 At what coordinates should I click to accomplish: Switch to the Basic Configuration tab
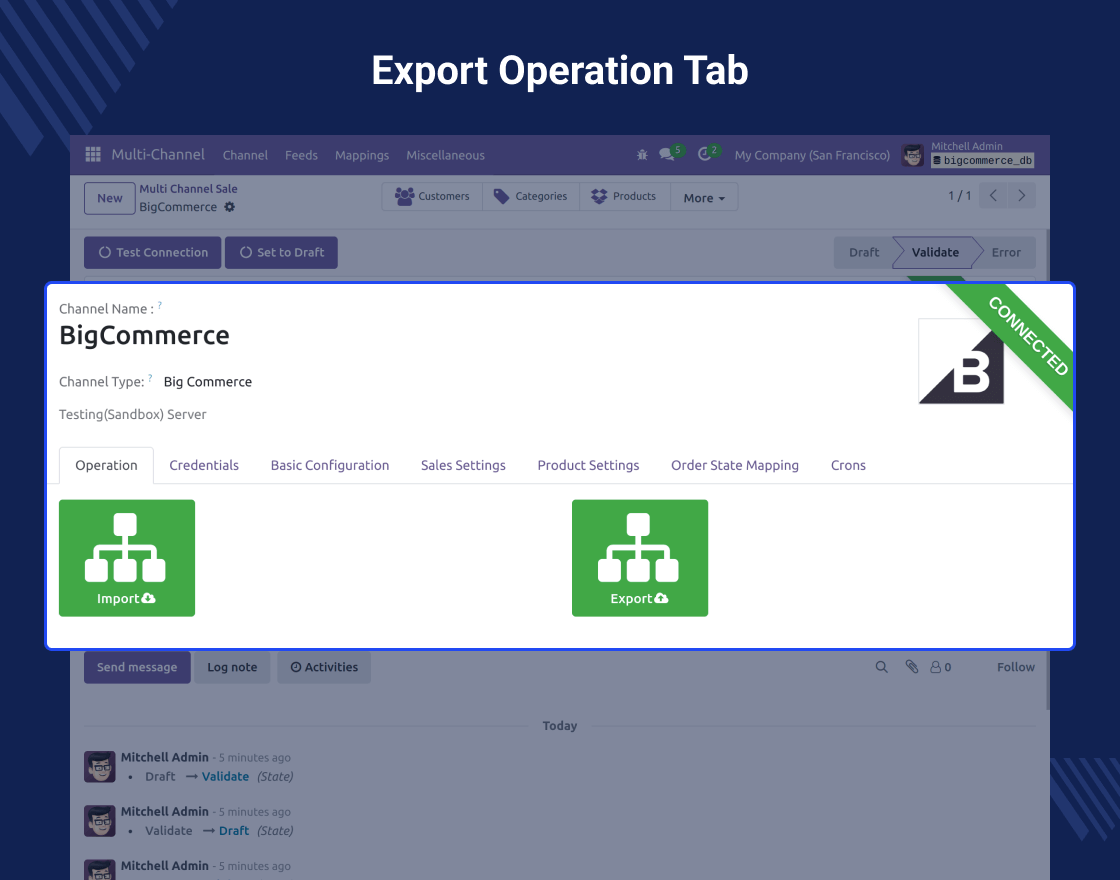[330, 466]
